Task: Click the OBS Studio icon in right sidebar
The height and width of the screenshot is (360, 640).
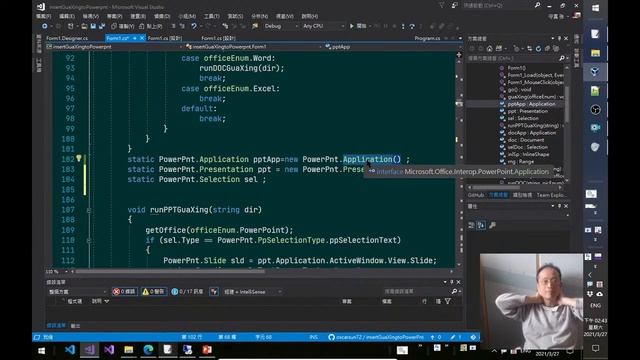Action: point(596,109)
